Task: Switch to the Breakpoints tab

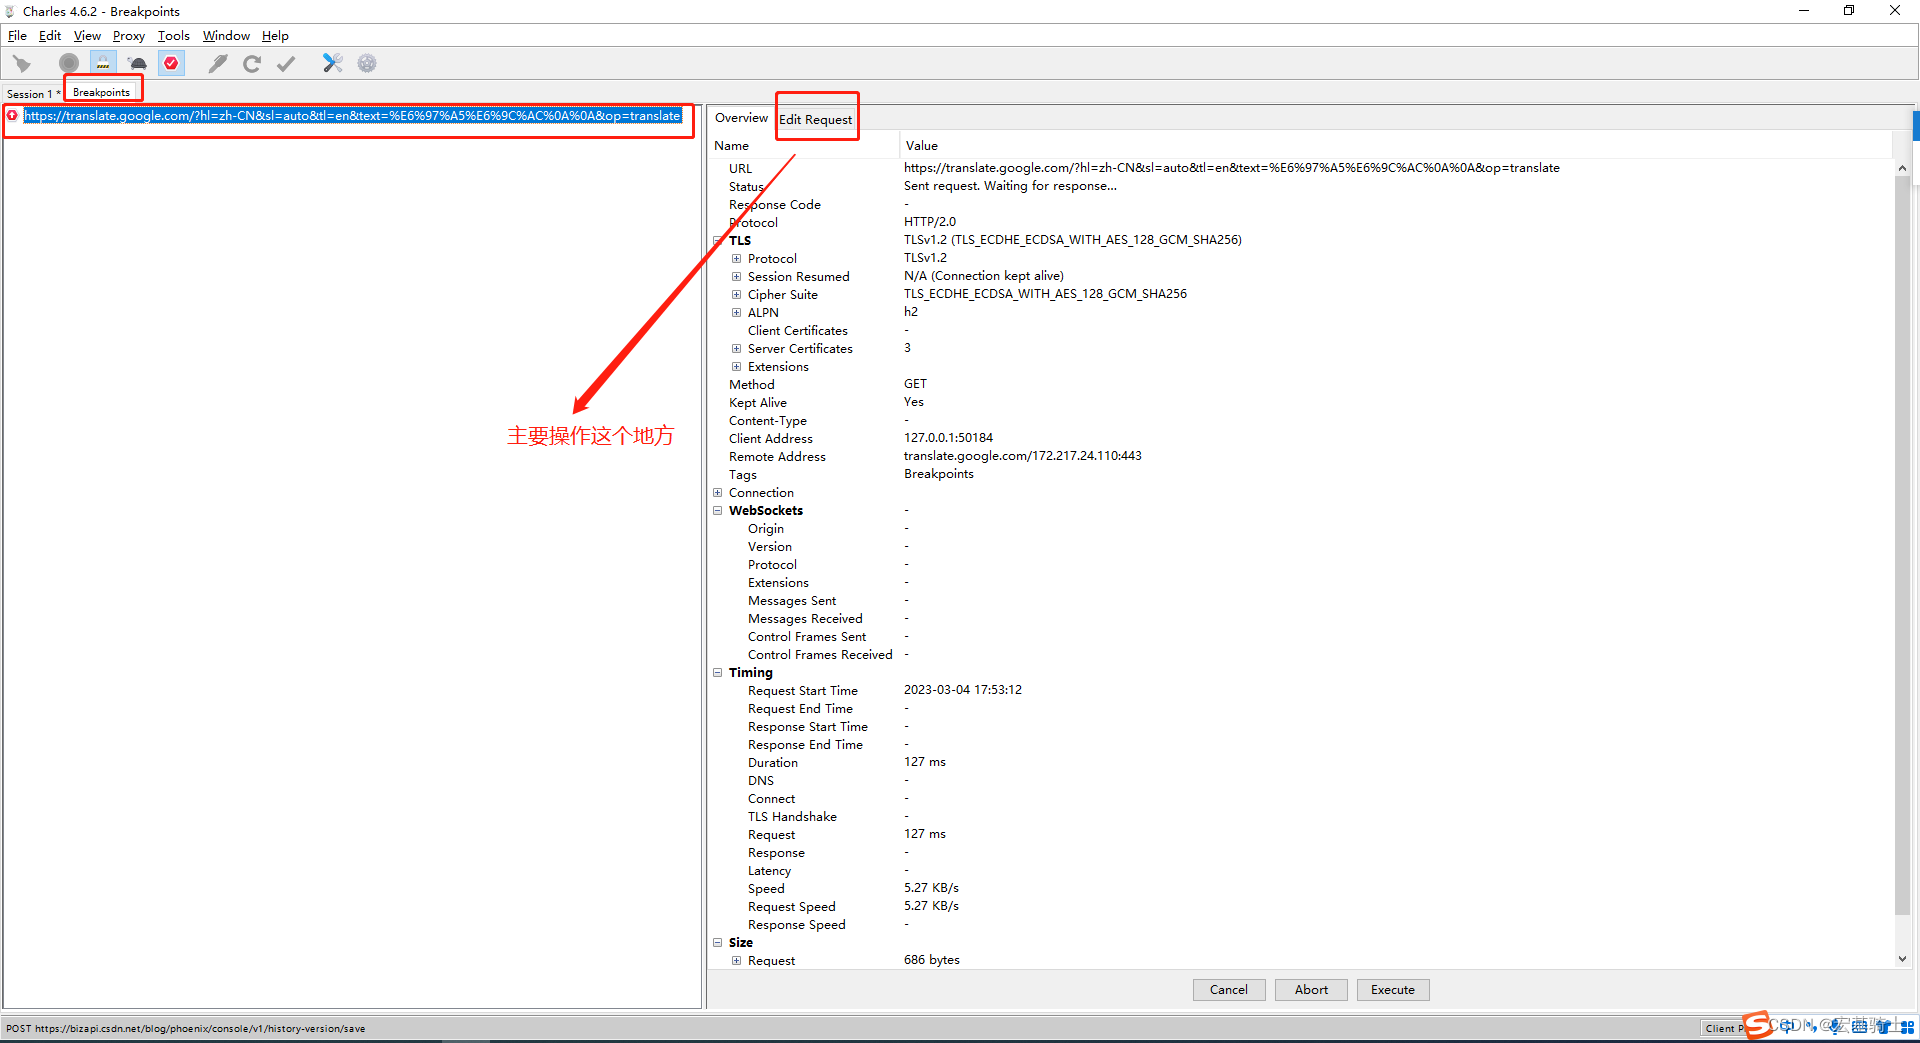Action: point(102,92)
